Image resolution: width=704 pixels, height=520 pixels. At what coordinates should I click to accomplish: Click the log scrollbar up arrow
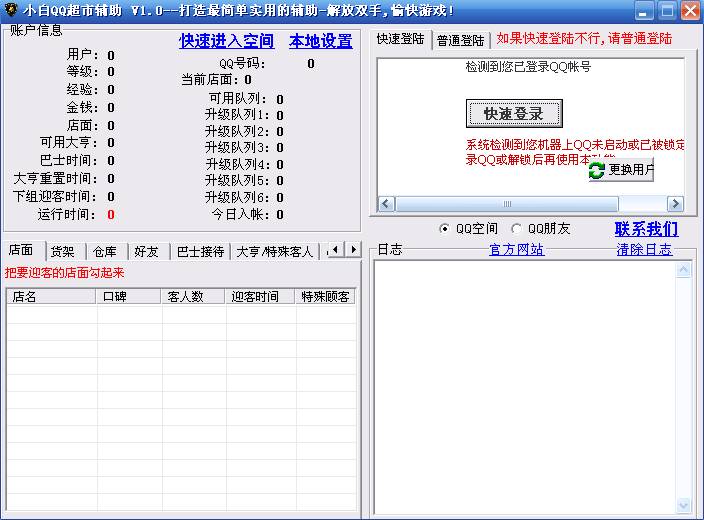[683, 270]
